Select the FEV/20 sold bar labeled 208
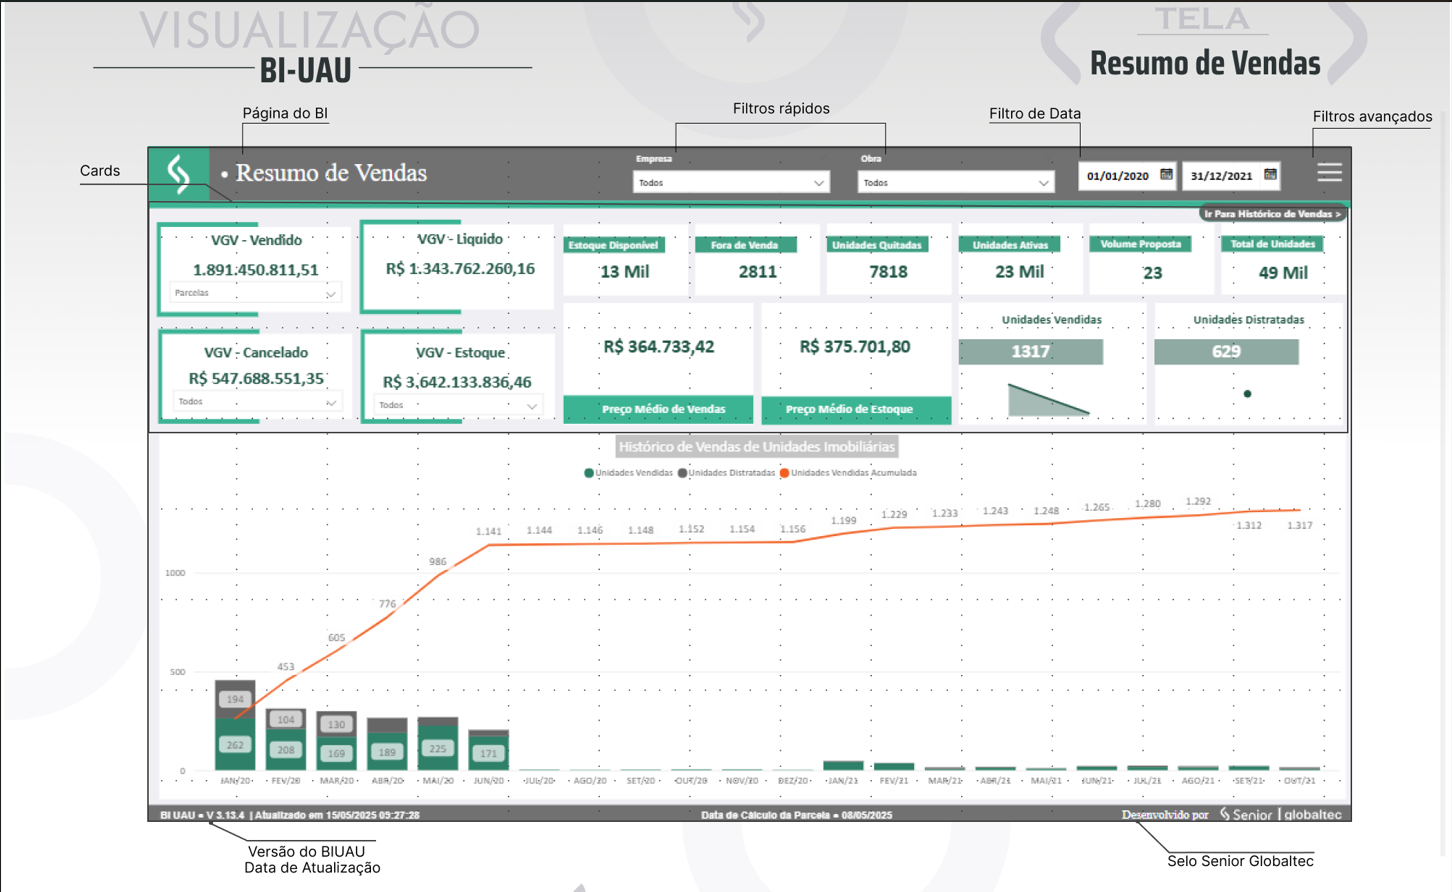 click(x=286, y=750)
